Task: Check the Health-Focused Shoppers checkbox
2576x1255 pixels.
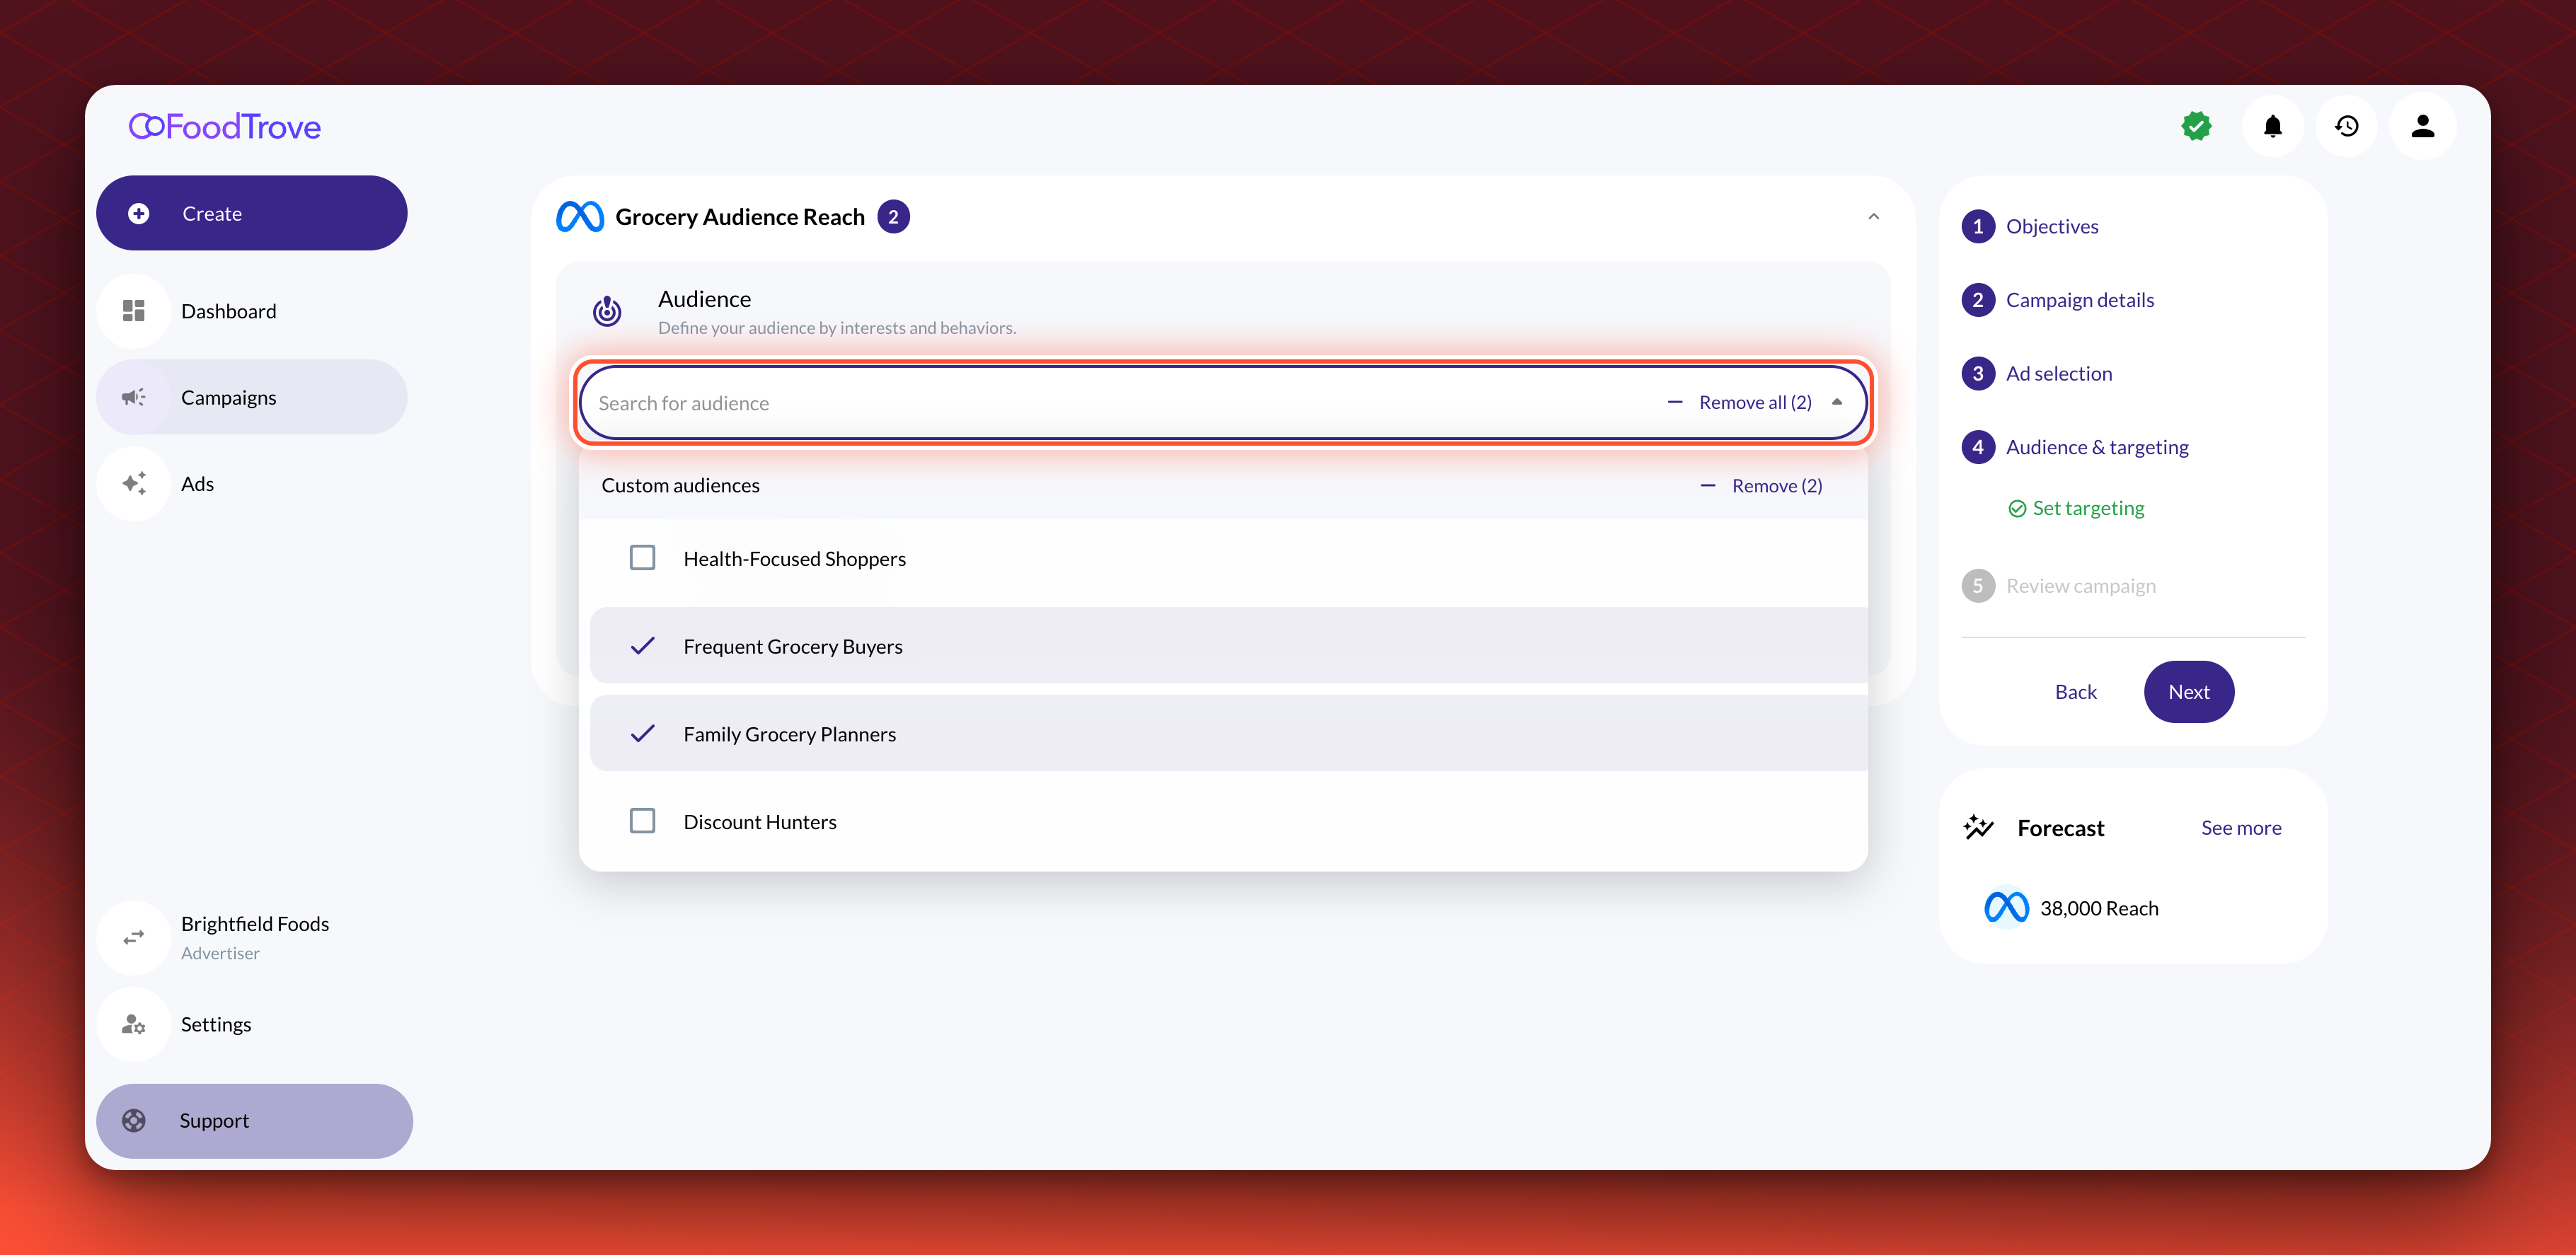Action: click(642, 558)
